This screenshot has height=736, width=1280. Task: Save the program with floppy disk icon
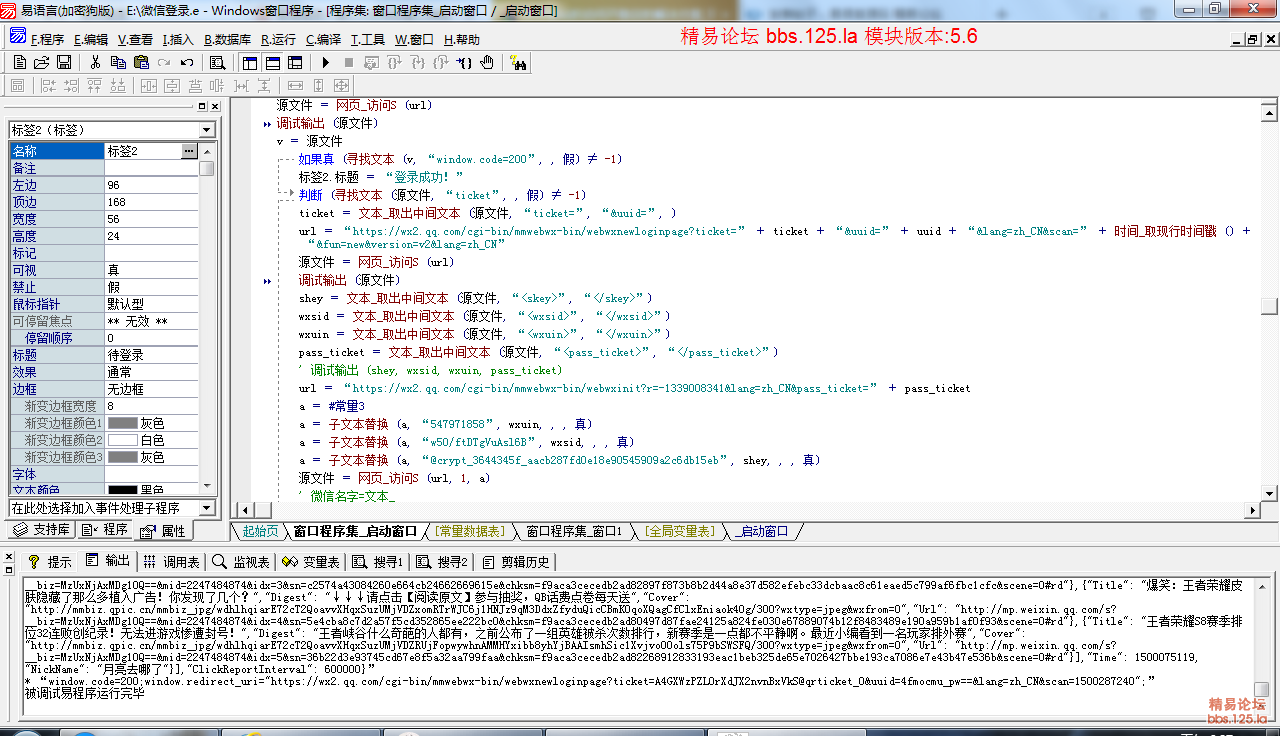[64, 63]
